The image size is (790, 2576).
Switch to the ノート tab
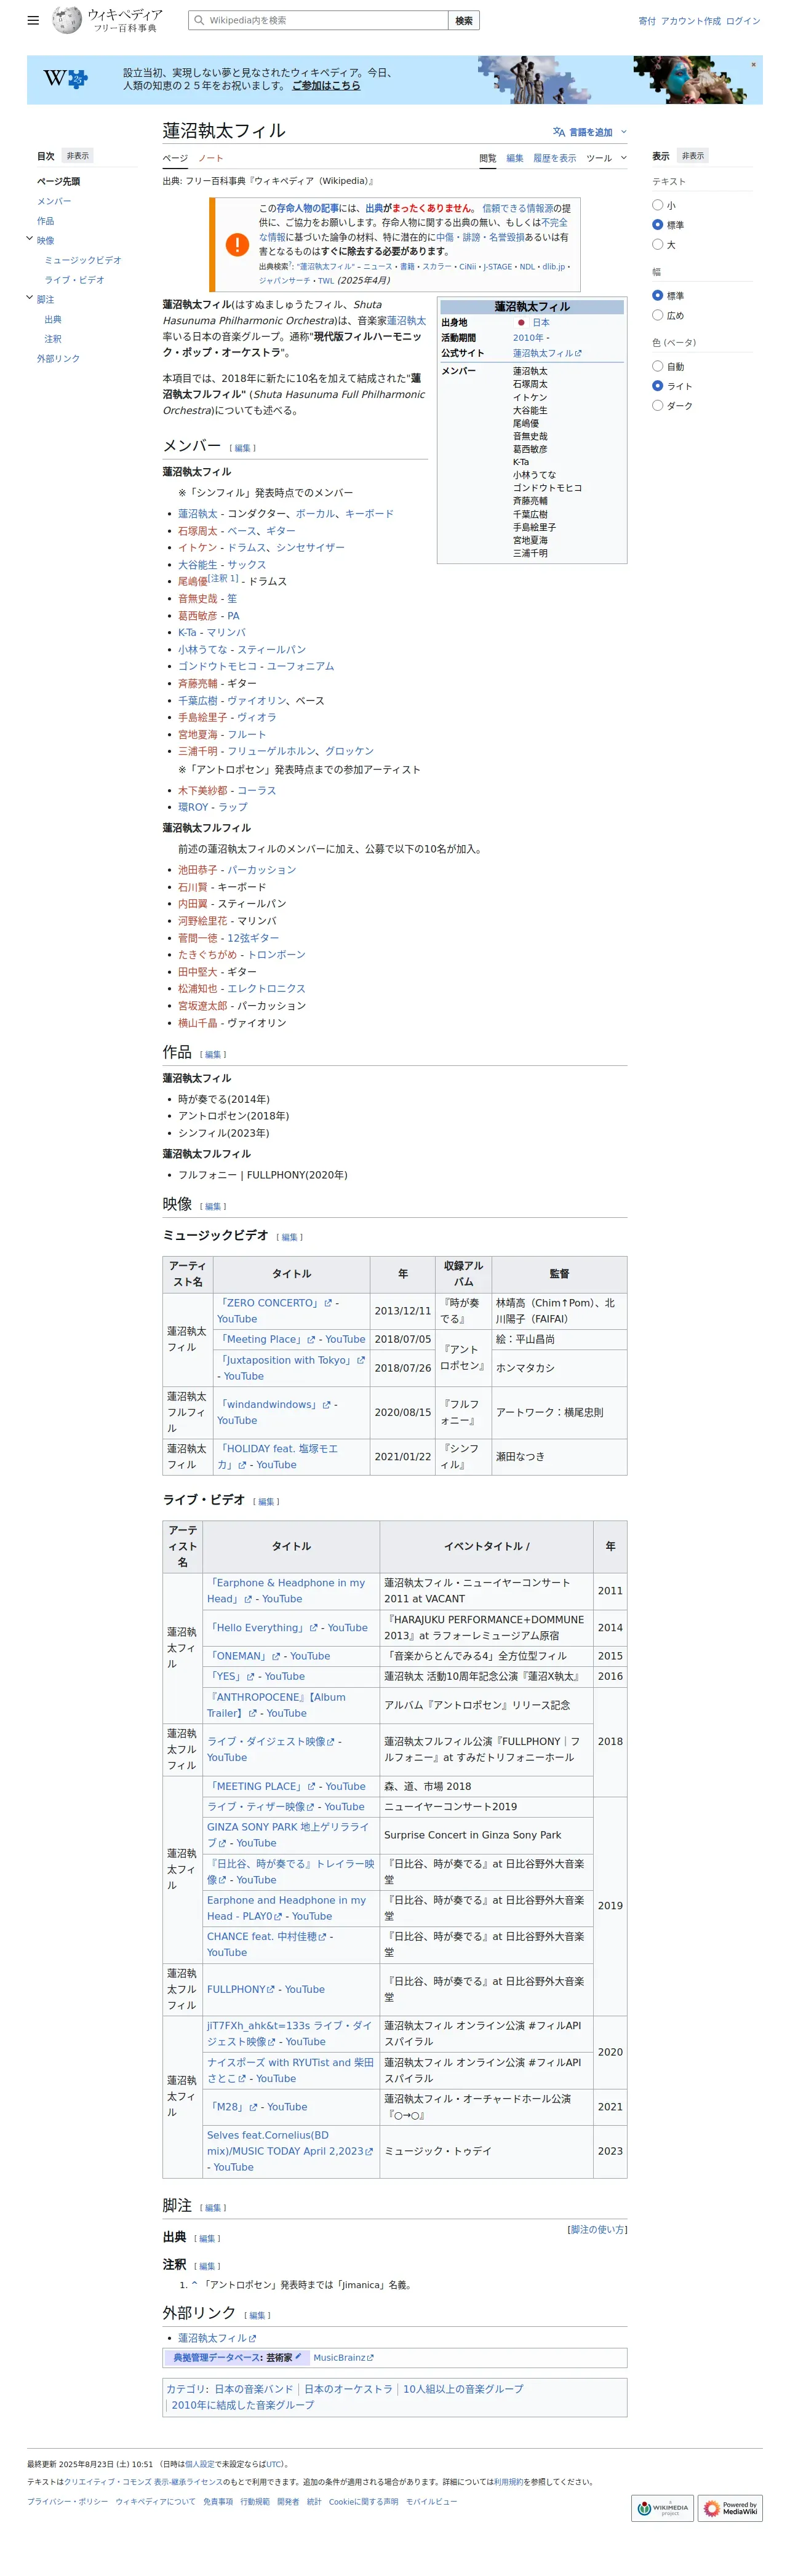[x=210, y=158]
